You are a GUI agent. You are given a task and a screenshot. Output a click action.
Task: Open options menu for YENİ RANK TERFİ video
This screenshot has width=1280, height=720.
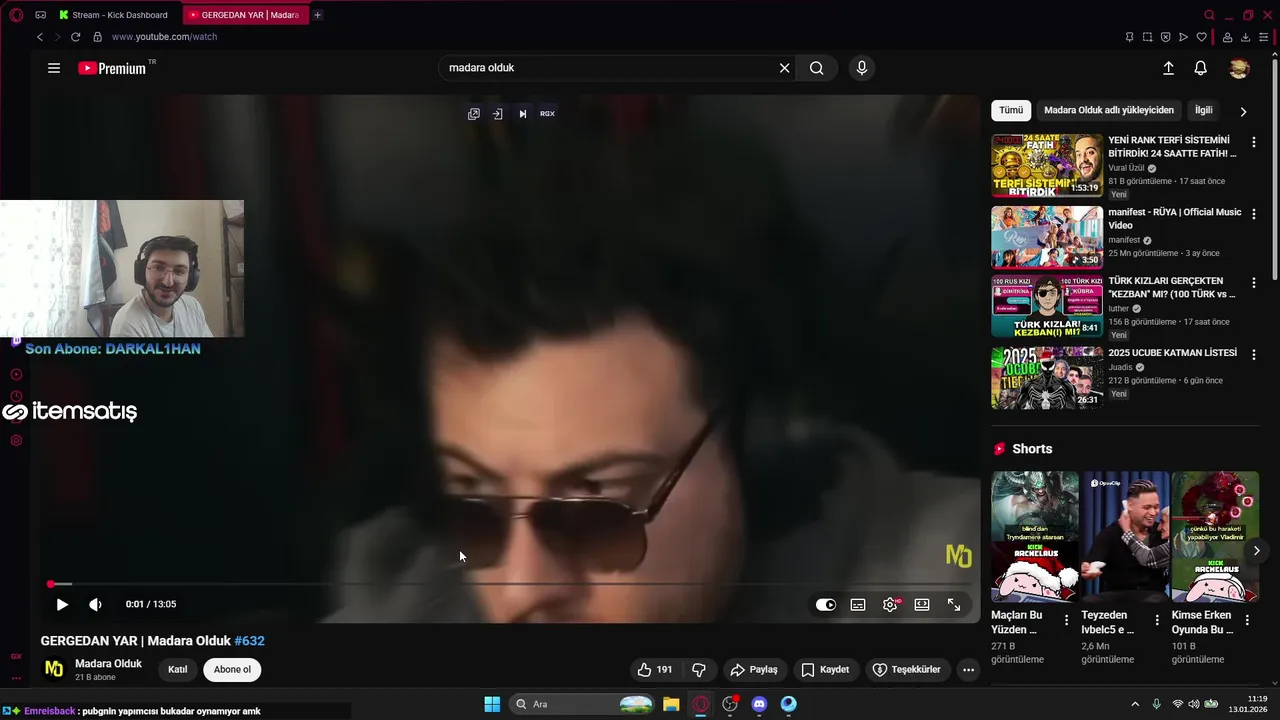(x=1254, y=143)
